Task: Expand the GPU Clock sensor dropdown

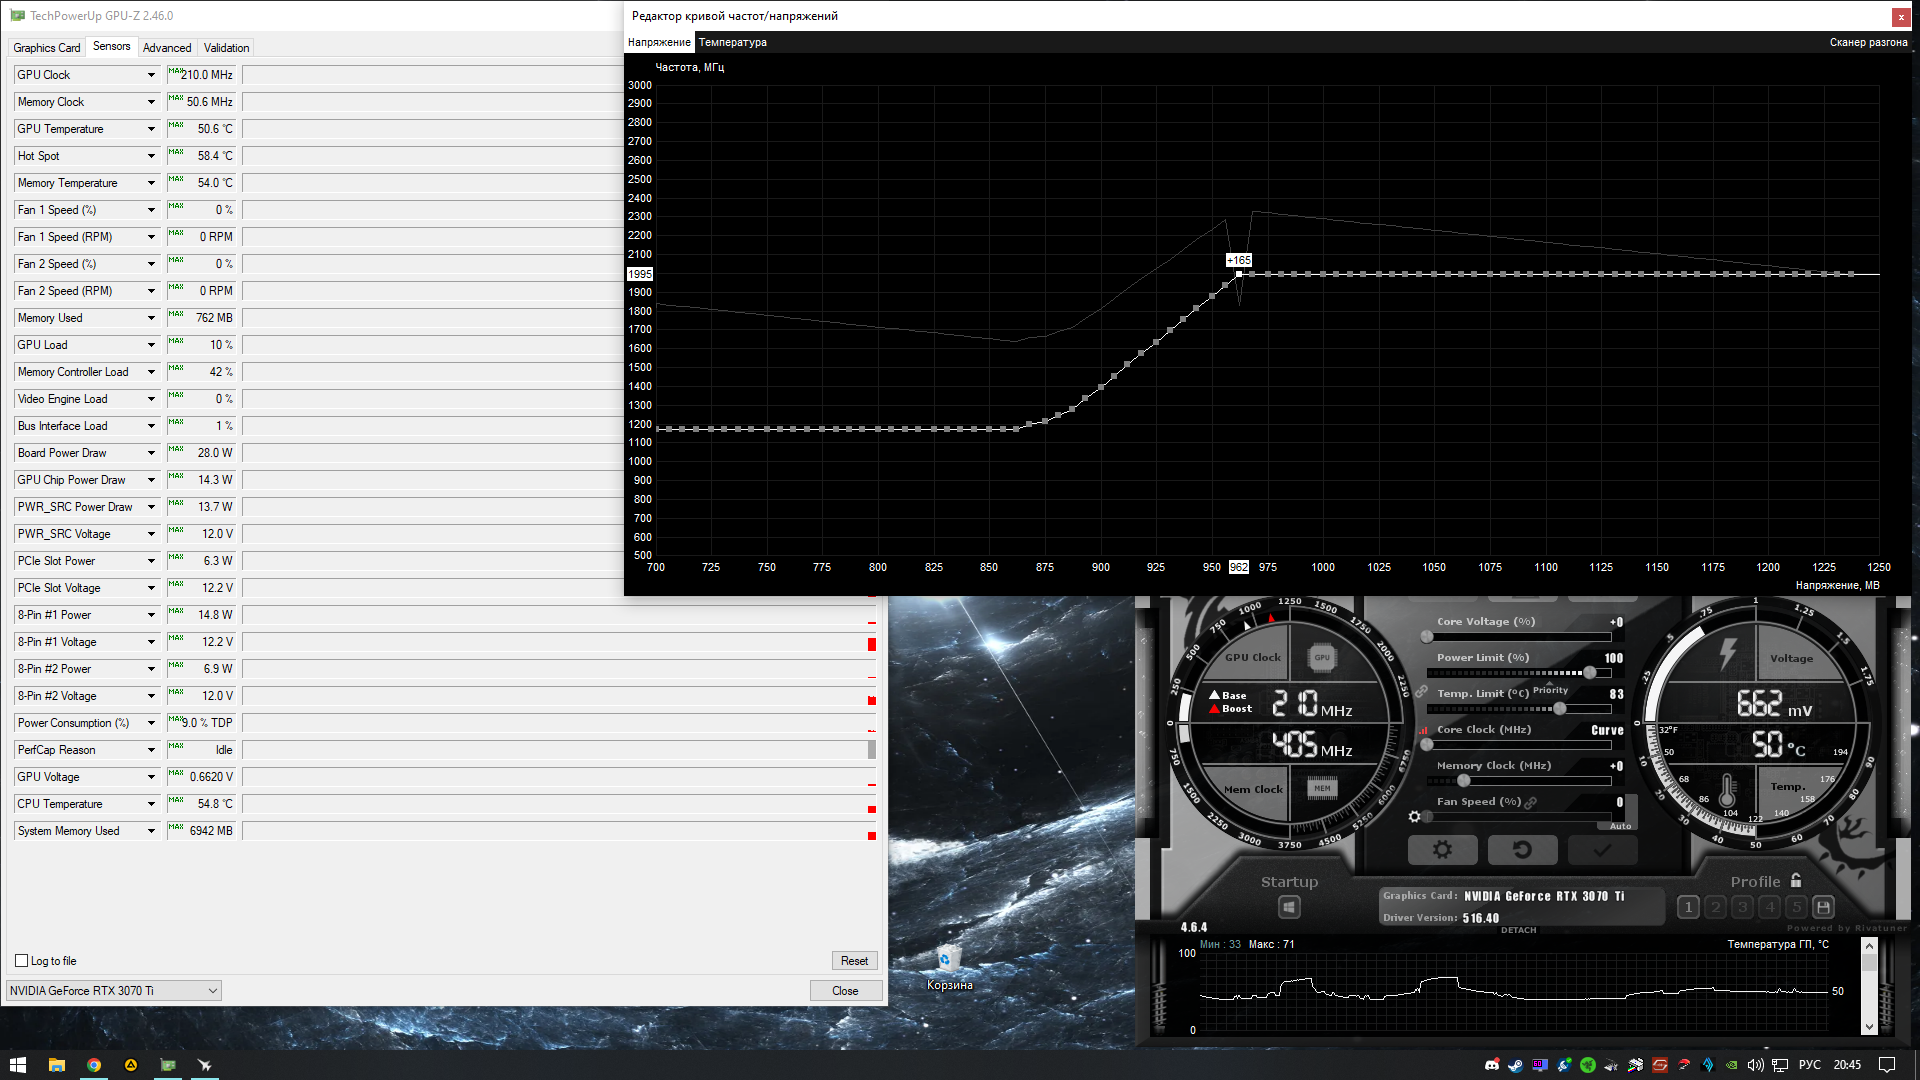Action: [152, 75]
